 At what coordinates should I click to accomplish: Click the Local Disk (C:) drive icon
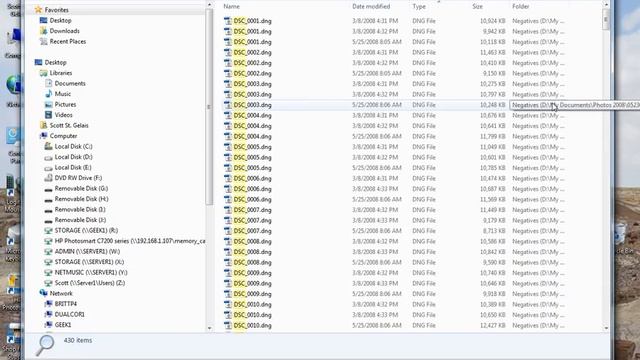(49, 146)
